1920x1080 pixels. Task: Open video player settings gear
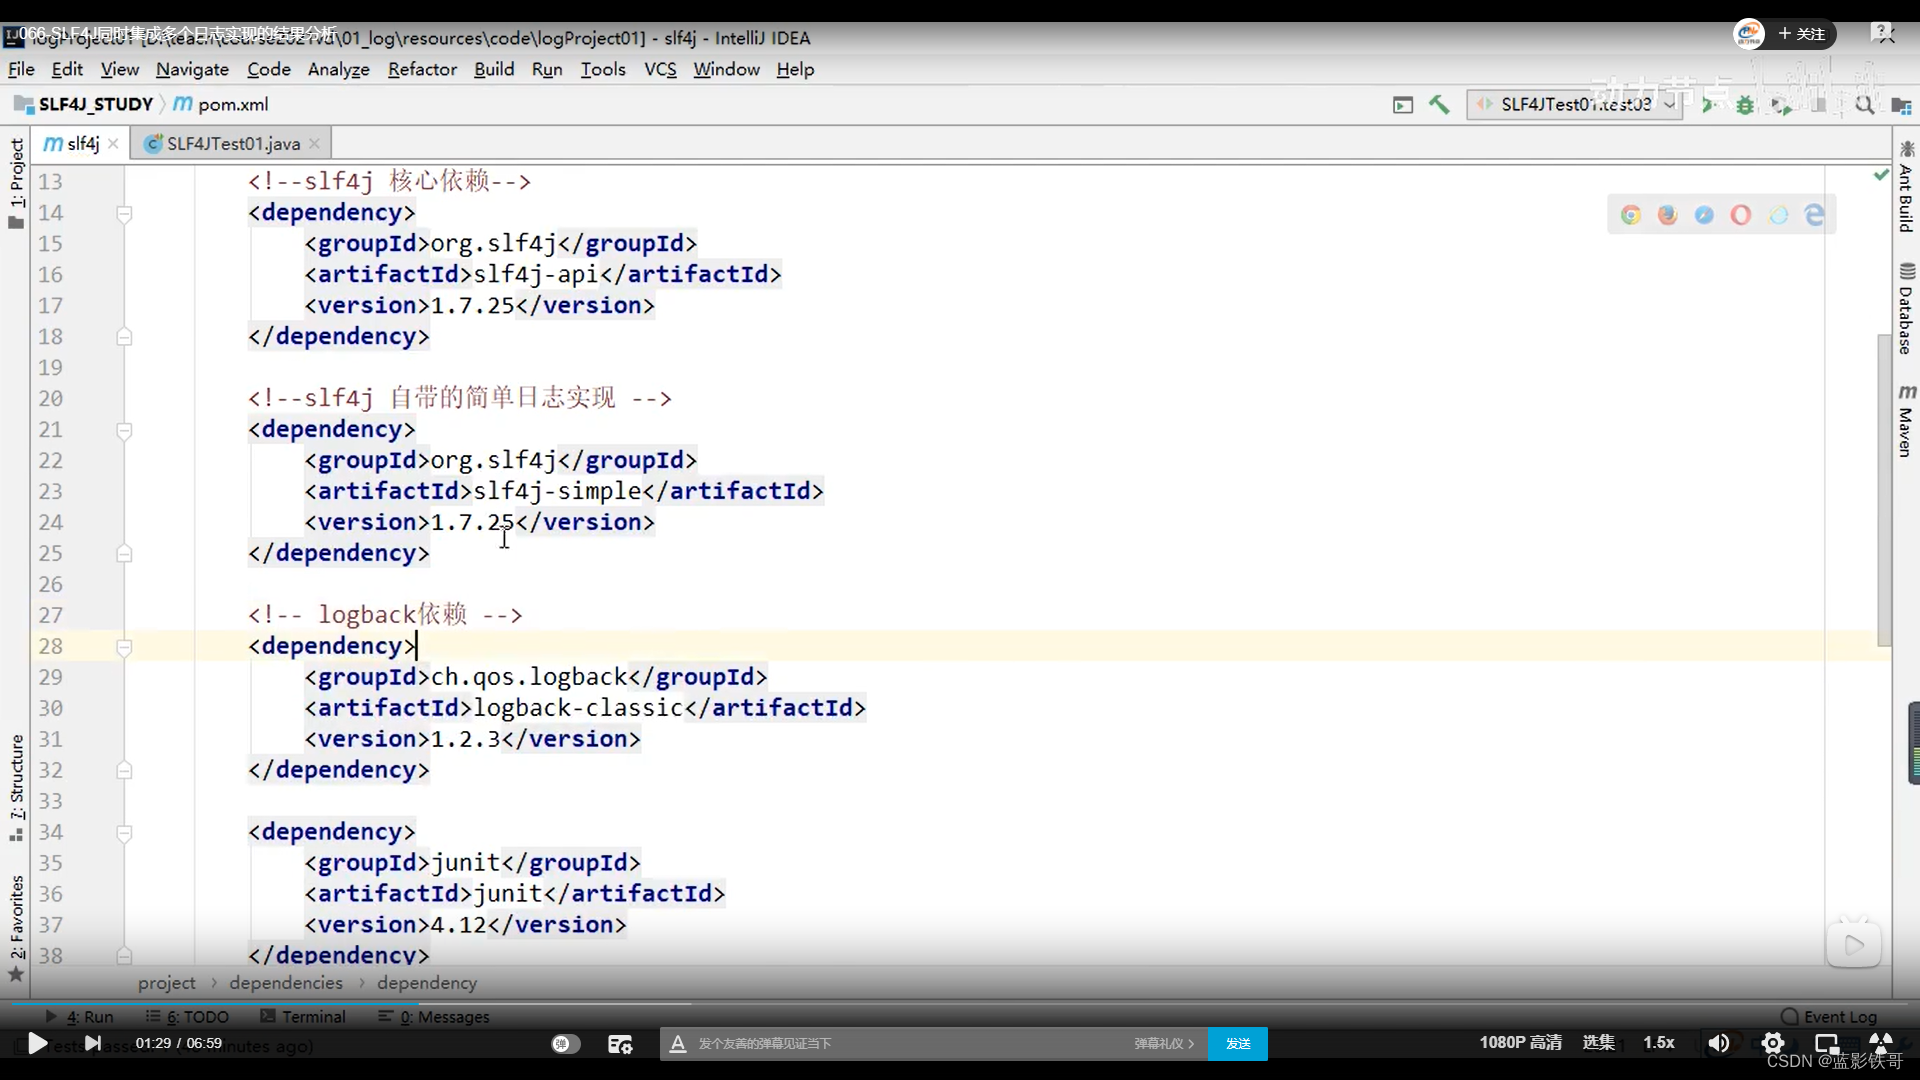pyautogui.click(x=1772, y=1043)
